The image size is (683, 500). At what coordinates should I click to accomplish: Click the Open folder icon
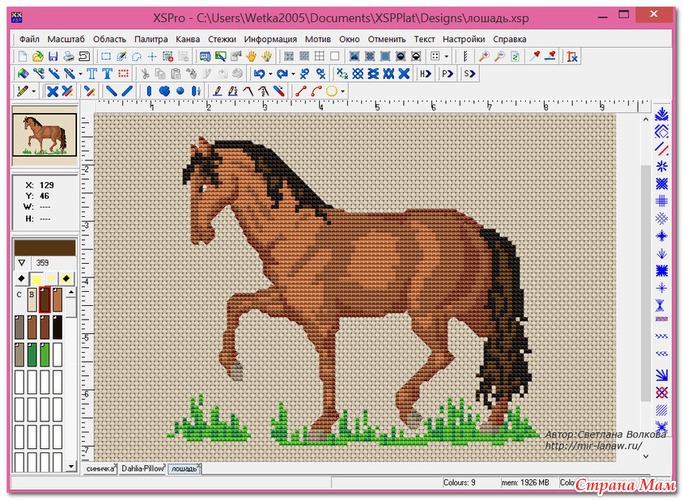pos(37,56)
